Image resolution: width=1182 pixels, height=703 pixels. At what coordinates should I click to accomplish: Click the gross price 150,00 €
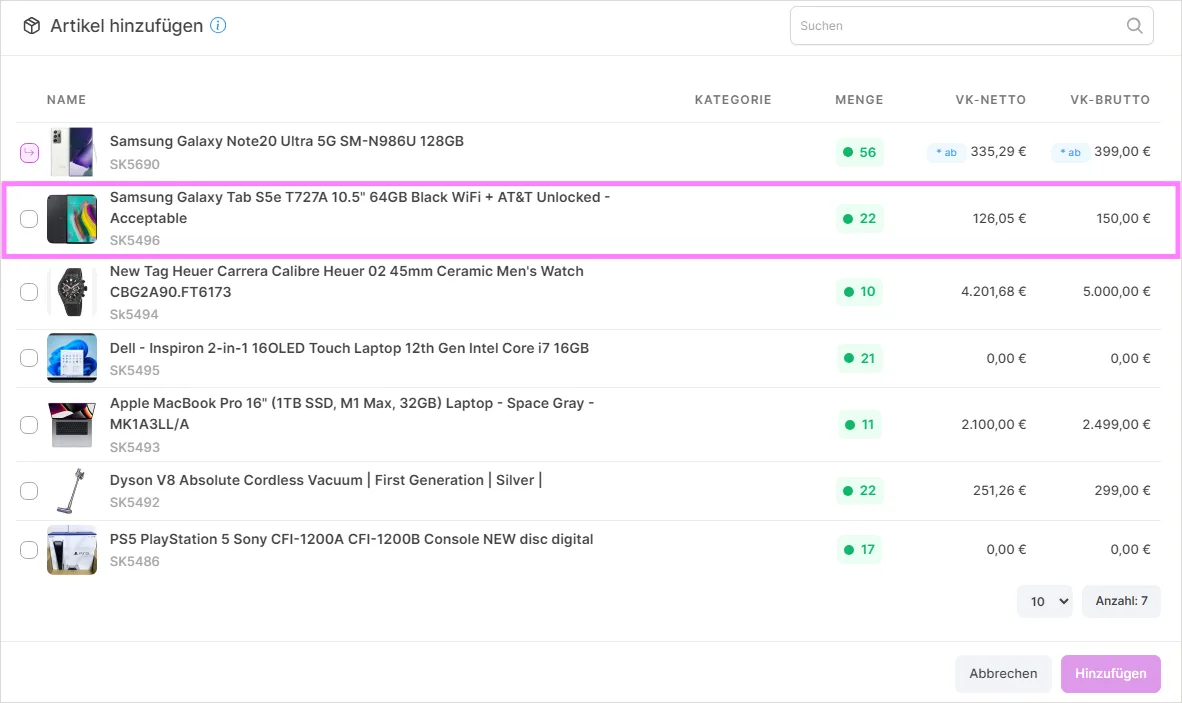click(x=1123, y=219)
